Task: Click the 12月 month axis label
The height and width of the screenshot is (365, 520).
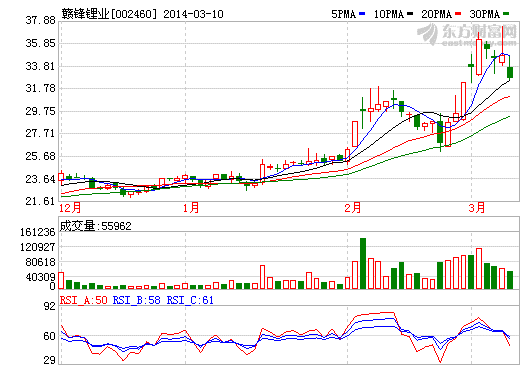Action: click(70, 208)
